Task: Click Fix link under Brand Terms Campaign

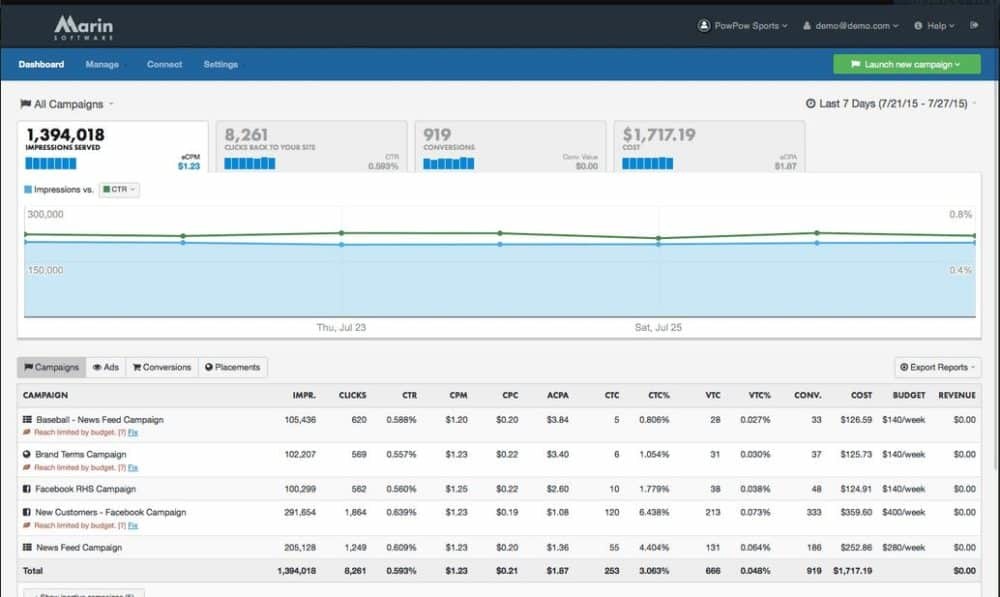Action: [x=133, y=467]
